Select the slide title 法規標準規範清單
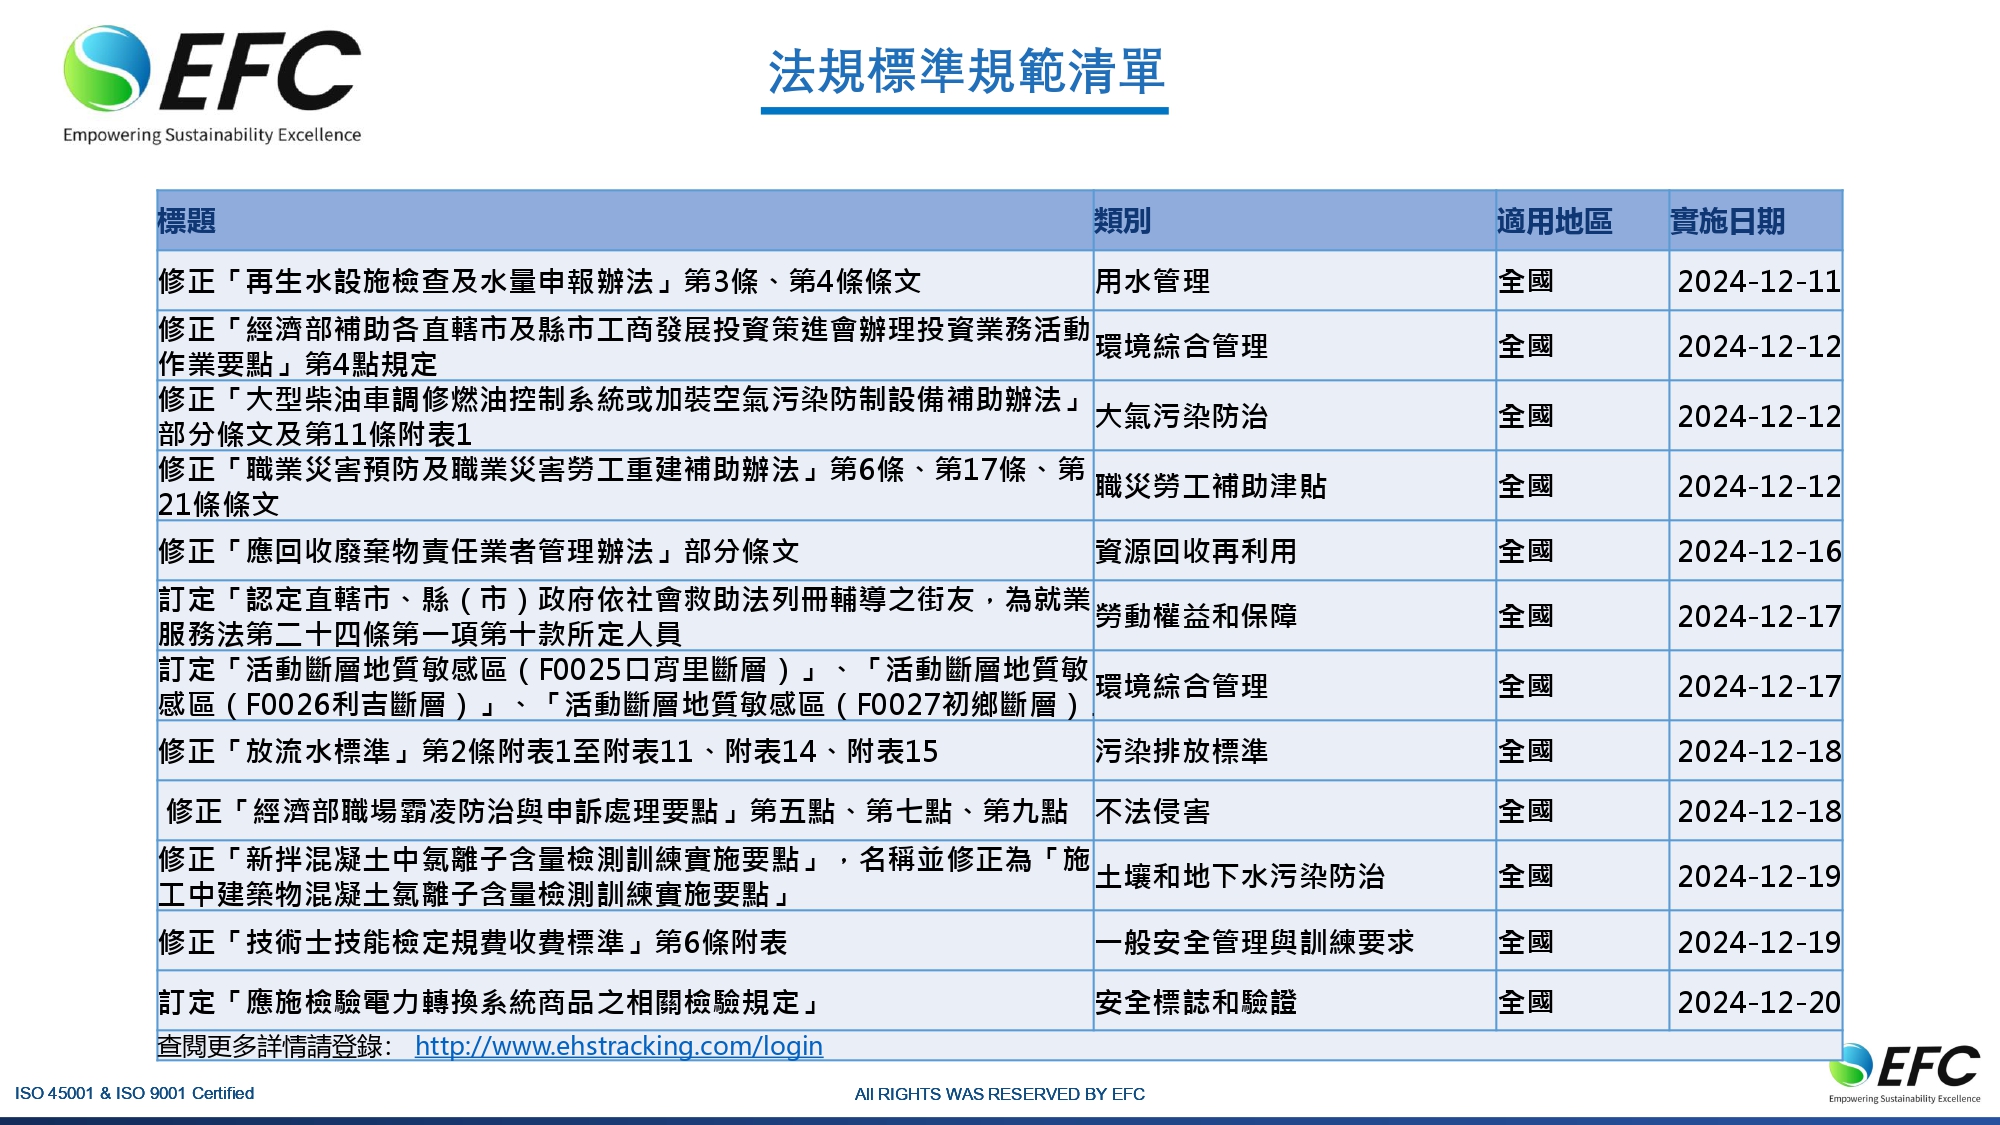The width and height of the screenshot is (2000, 1125). (x=965, y=72)
